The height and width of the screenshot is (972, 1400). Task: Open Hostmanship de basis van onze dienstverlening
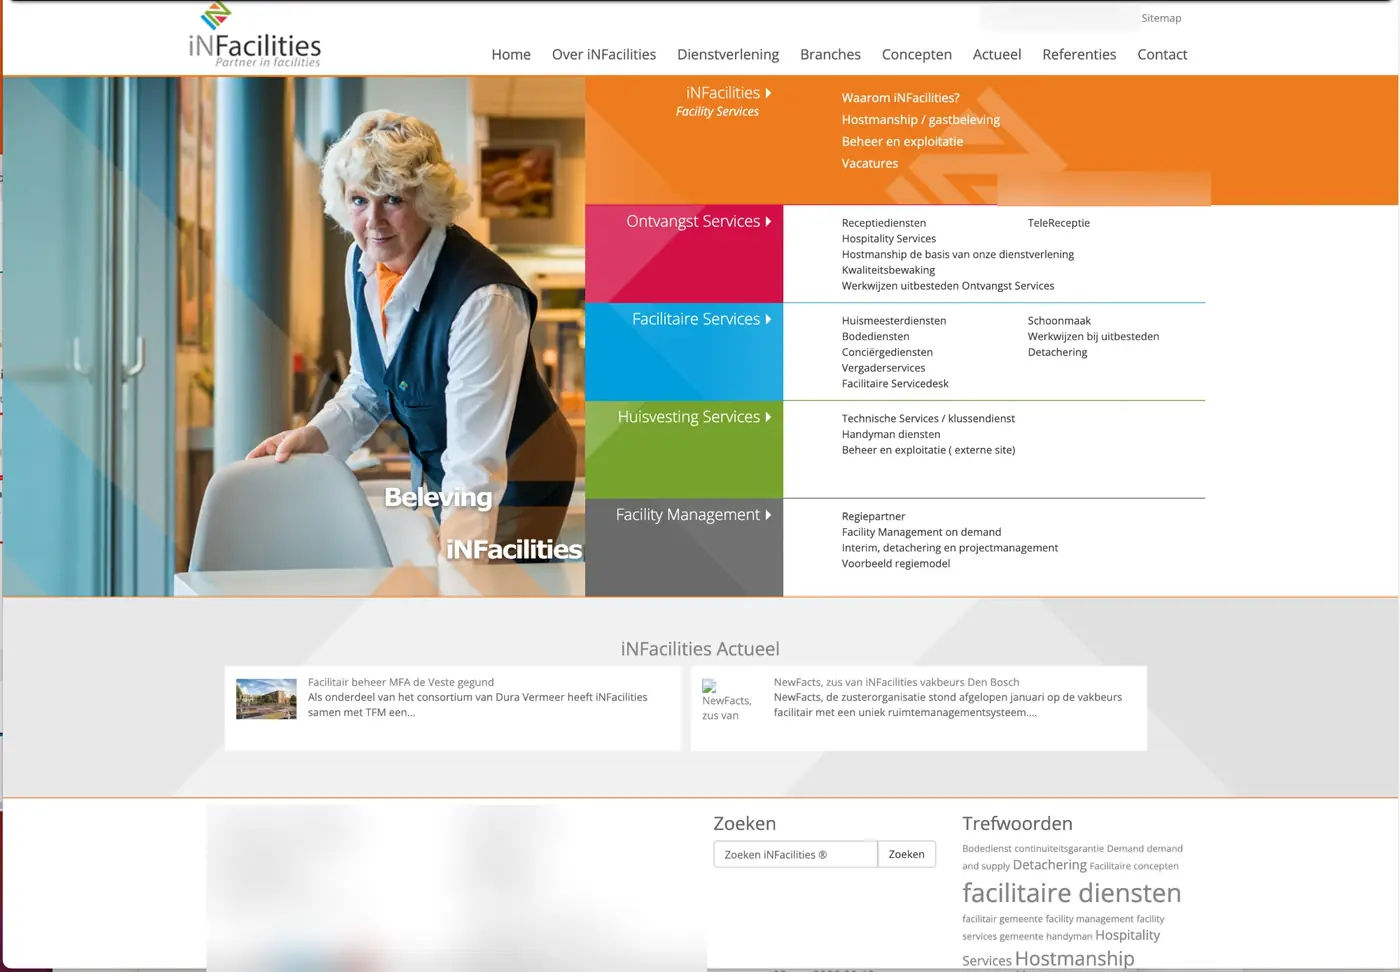[x=957, y=255]
